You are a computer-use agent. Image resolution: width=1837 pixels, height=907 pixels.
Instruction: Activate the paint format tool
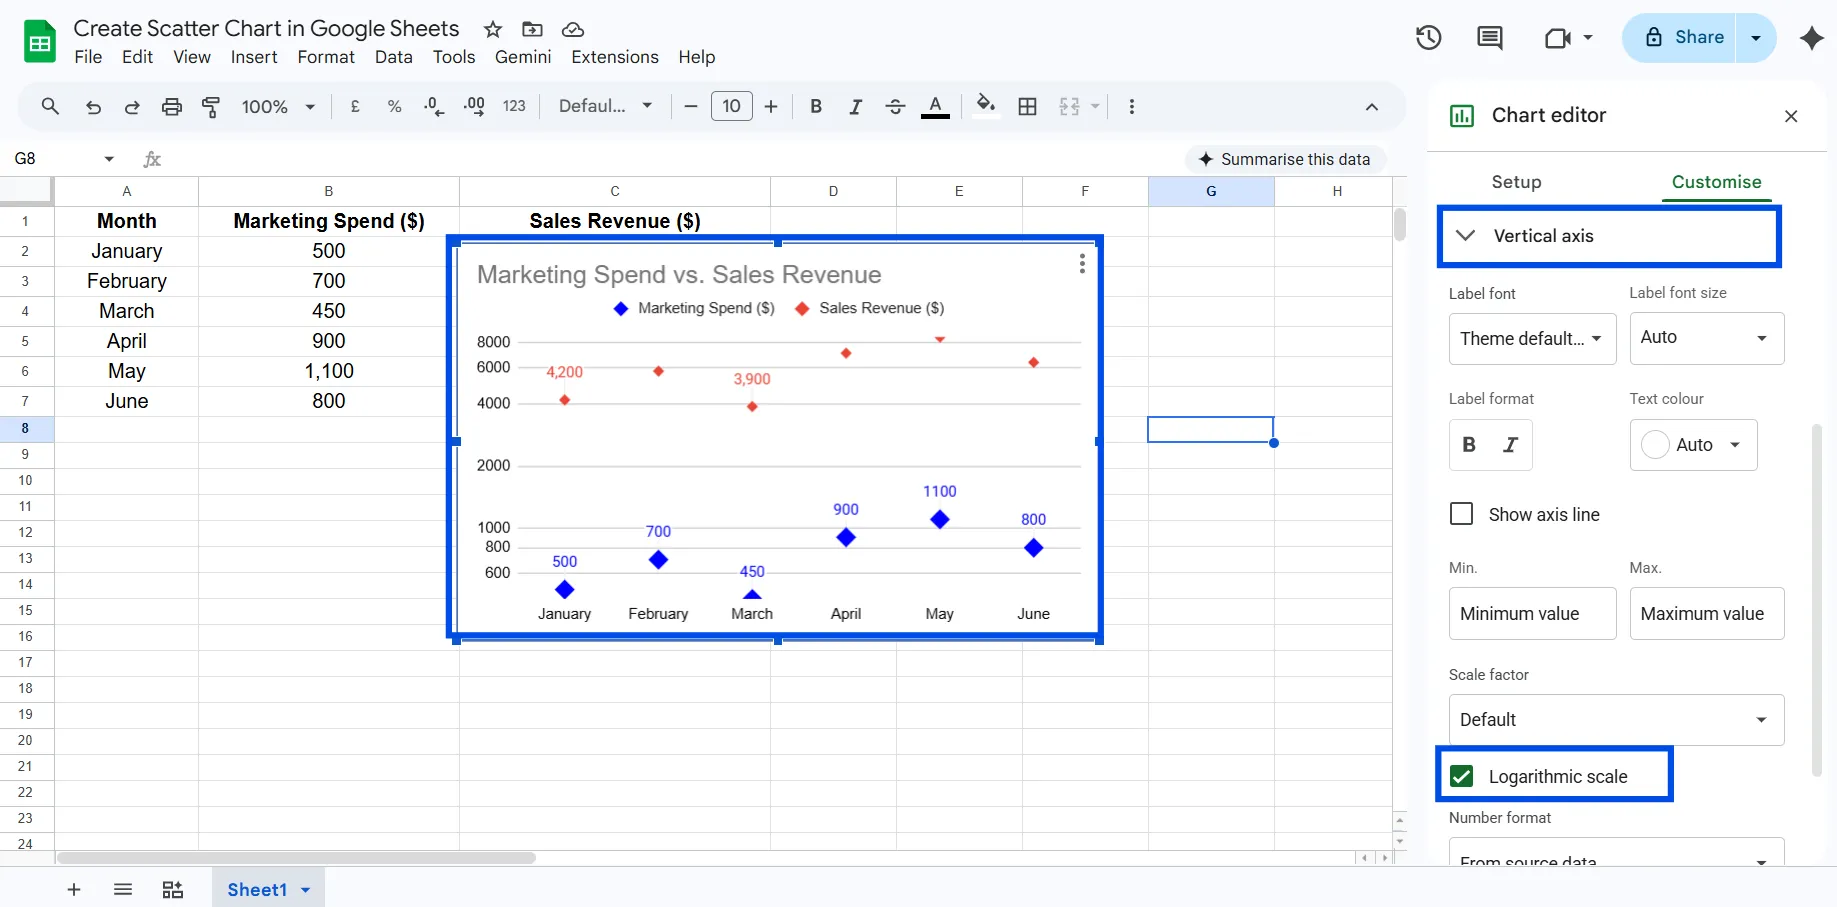211,107
